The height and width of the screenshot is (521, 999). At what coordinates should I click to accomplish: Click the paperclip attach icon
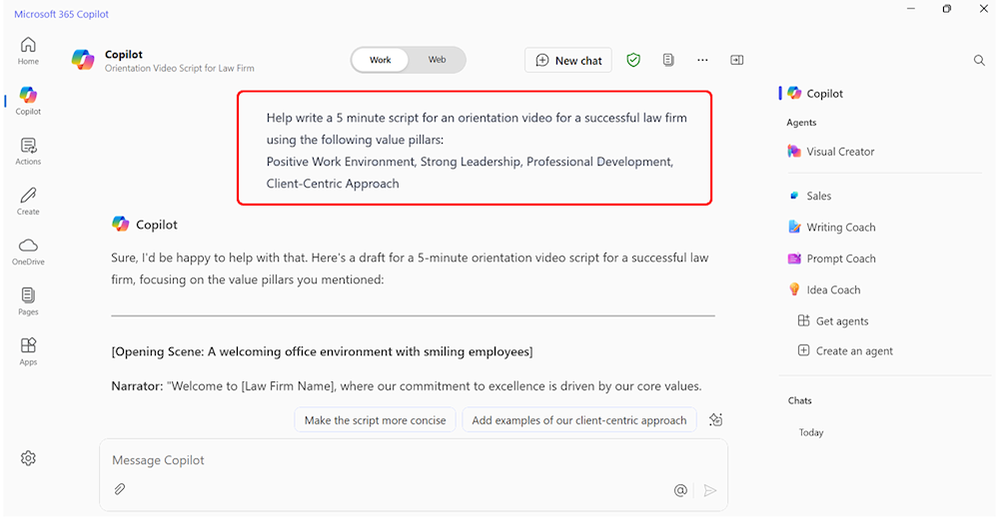click(x=120, y=489)
